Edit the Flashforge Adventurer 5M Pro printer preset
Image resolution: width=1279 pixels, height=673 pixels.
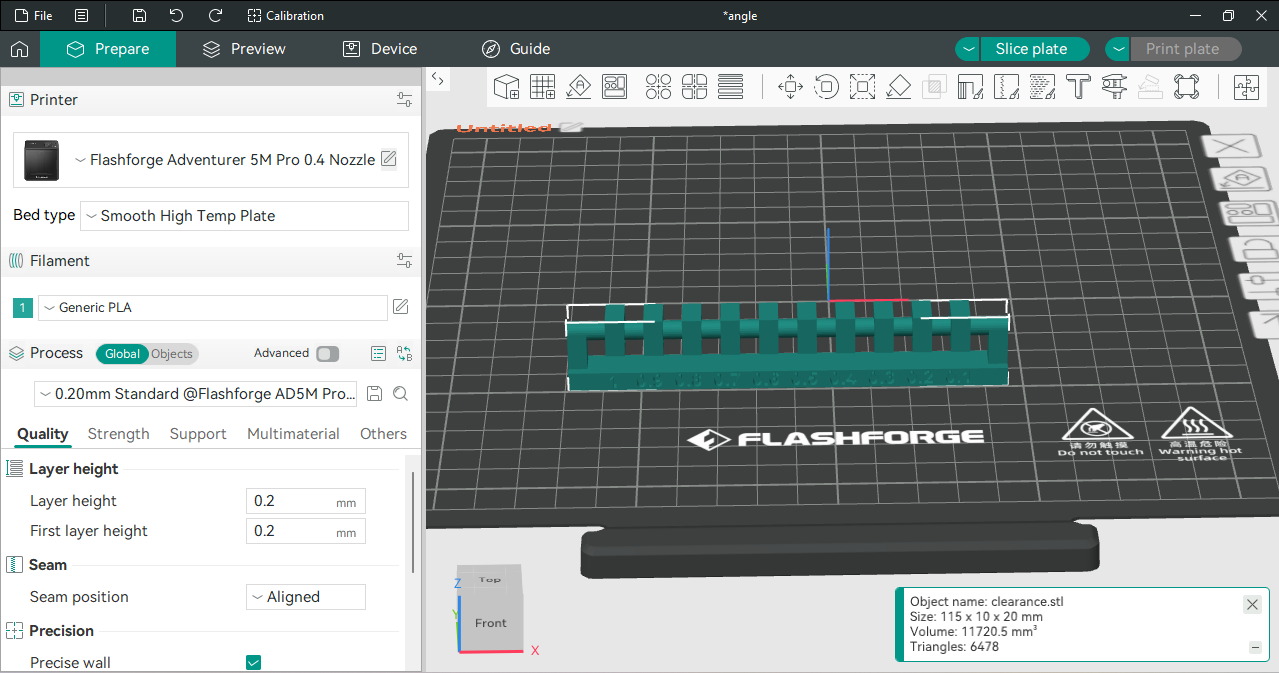(389, 159)
